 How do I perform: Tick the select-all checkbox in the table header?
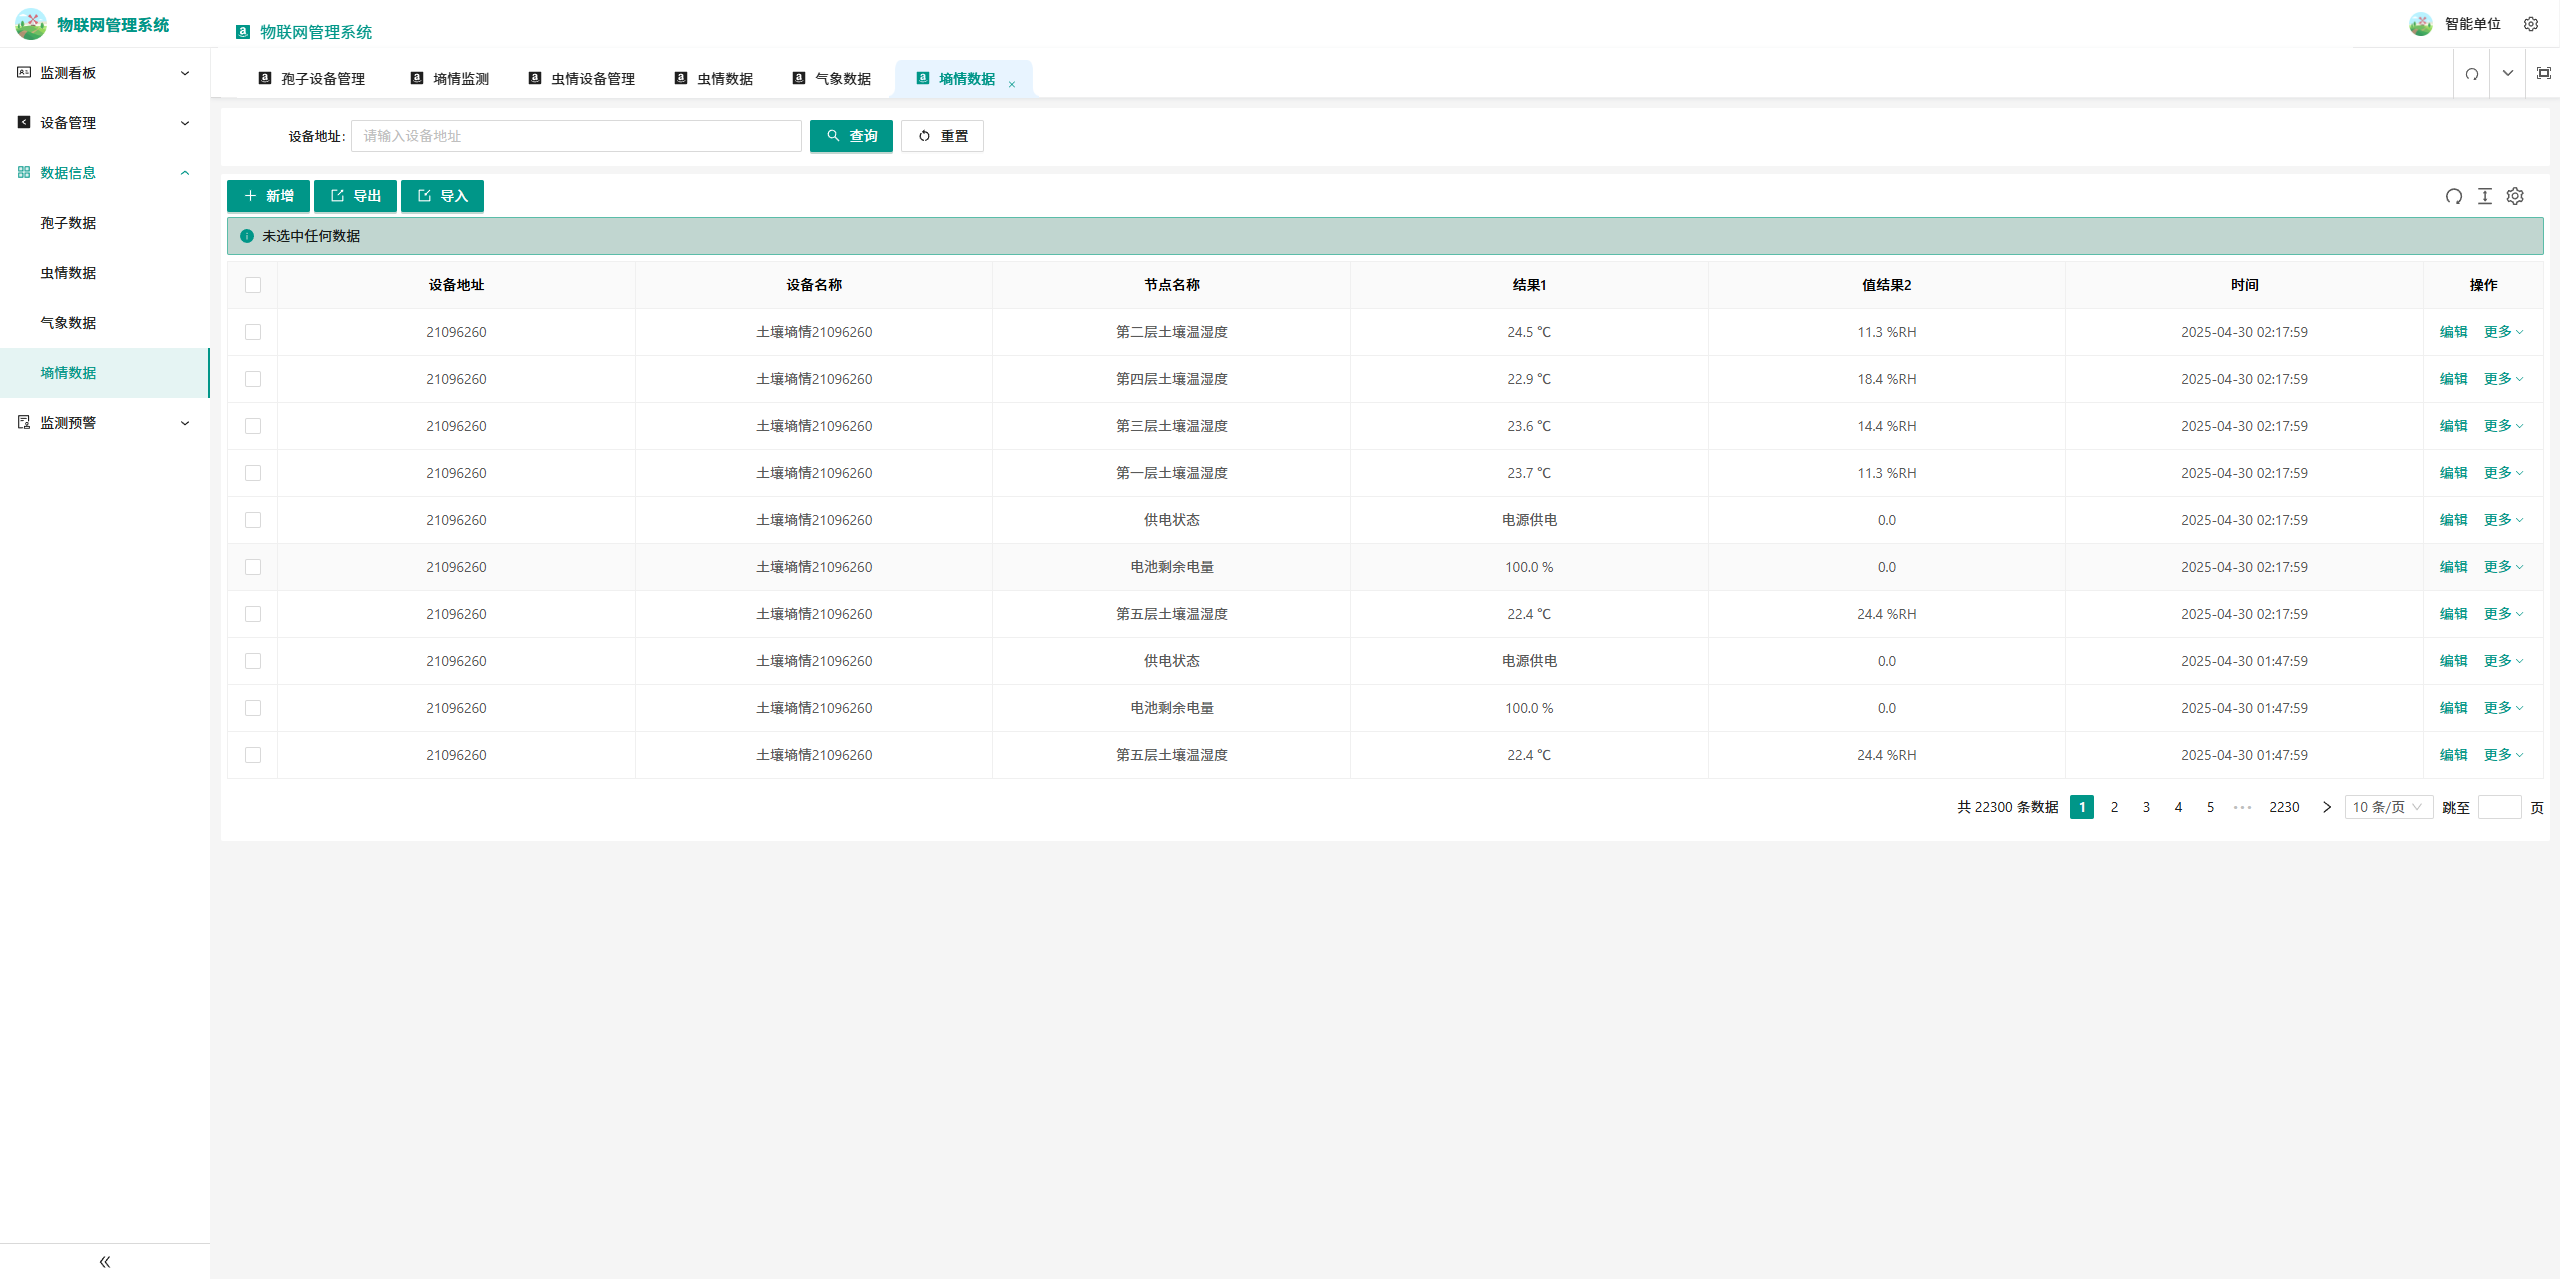pos(253,285)
